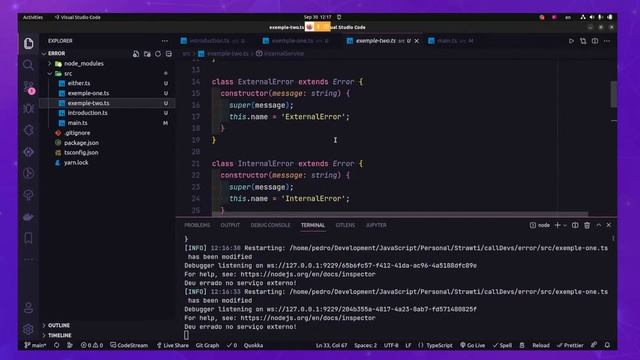
Task: Open Git Graph from status bar
Action: [207, 345]
